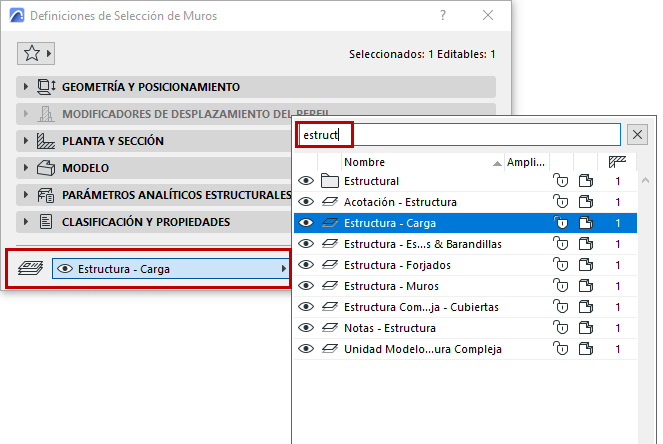Click the Estructural folder icon
Viewport: 663px width, 444px height.
click(330, 181)
